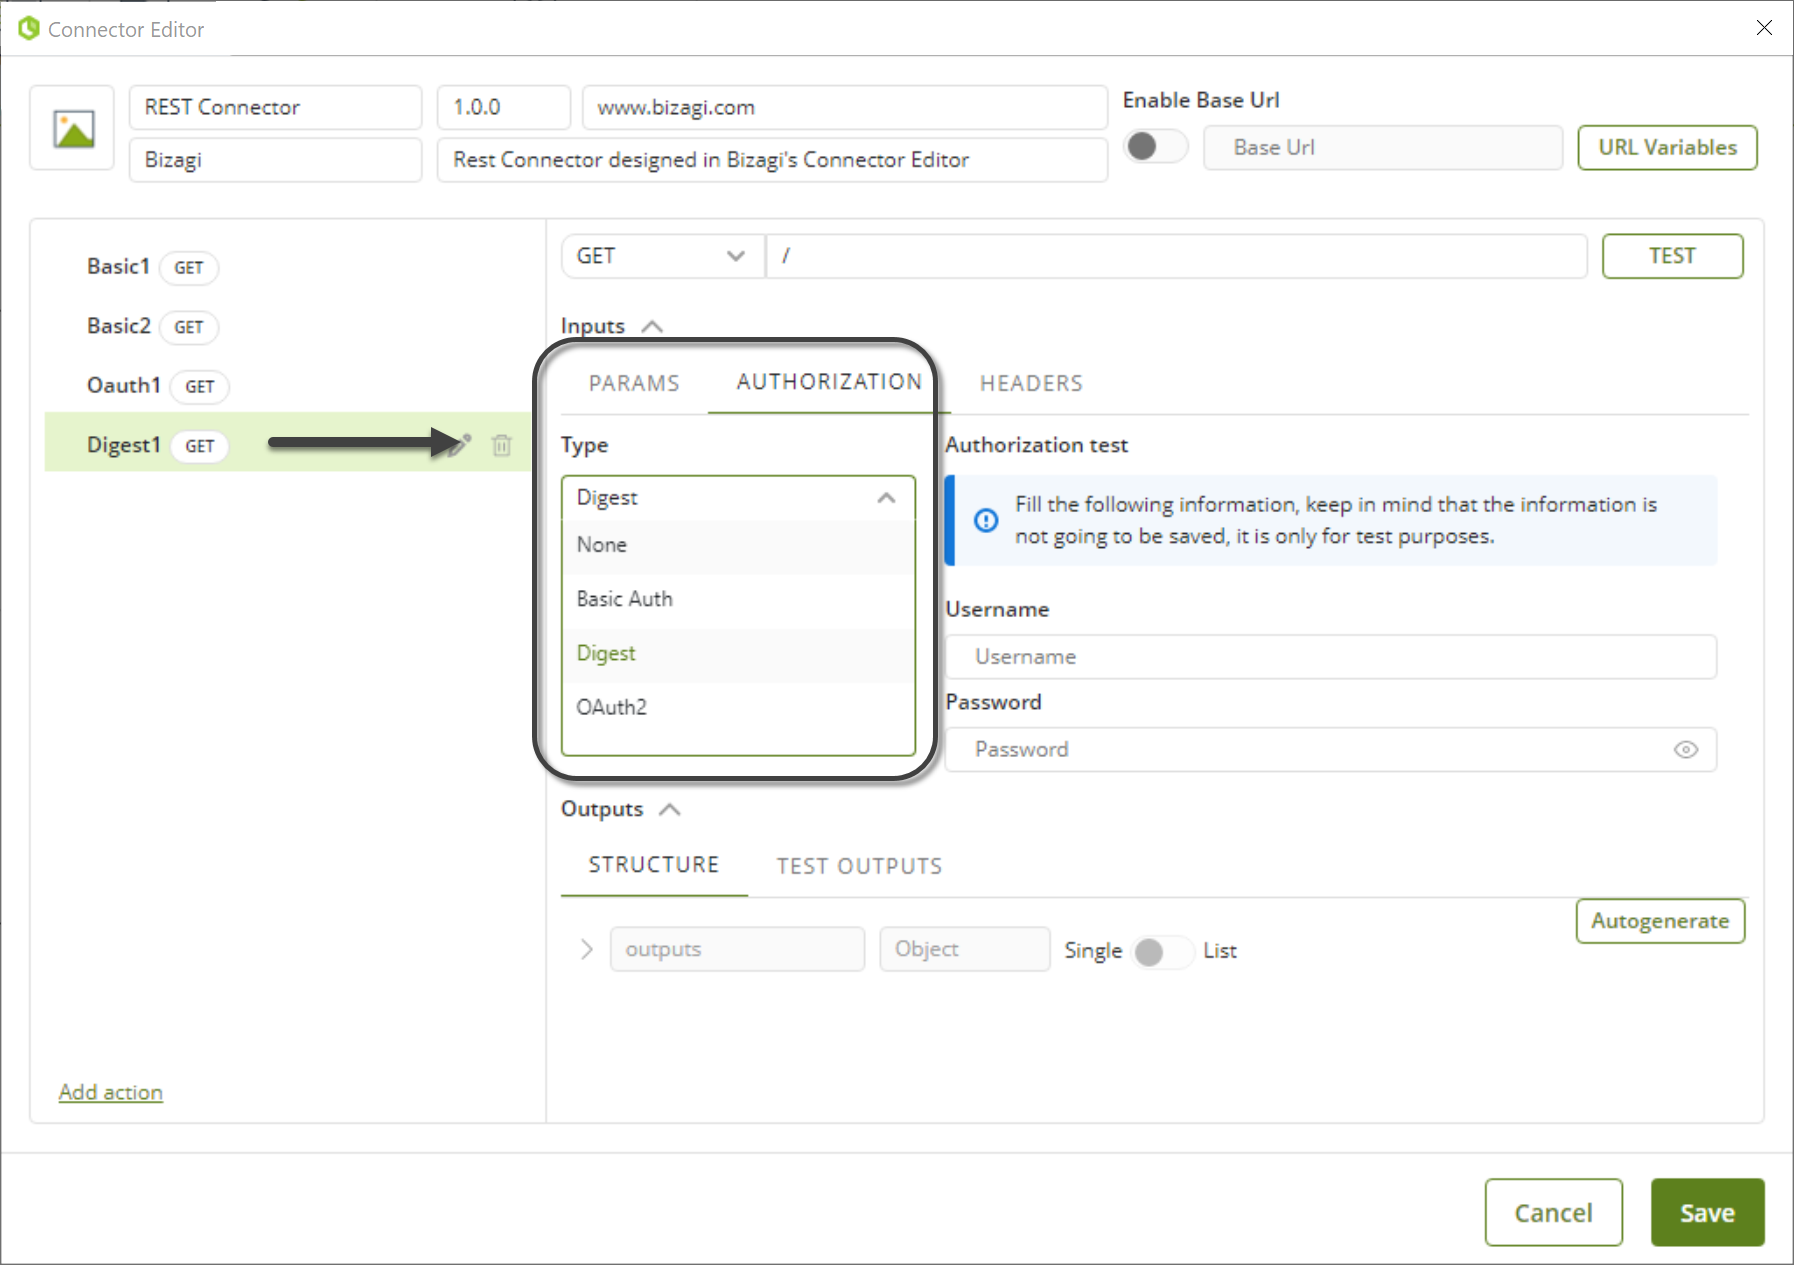The width and height of the screenshot is (1794, 1265).
Task: Click the URL path field showing slash
Action: pos(1176,256)
